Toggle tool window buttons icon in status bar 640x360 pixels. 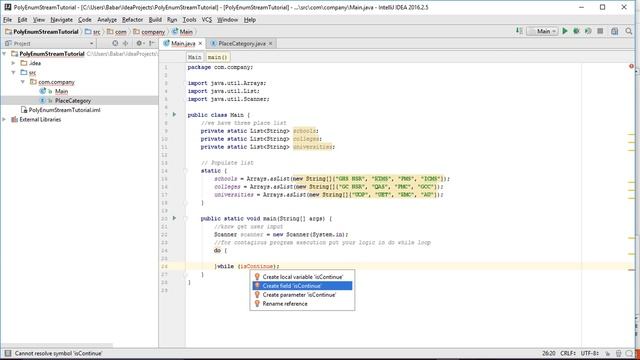[8, 353]
